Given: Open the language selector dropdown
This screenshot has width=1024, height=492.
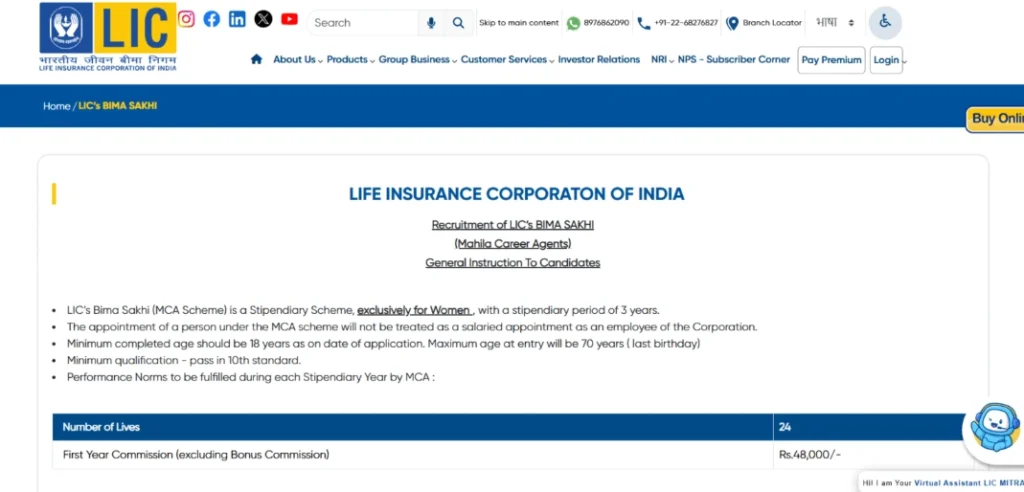Looking at the screenshot, I should (x=834, y=23).
